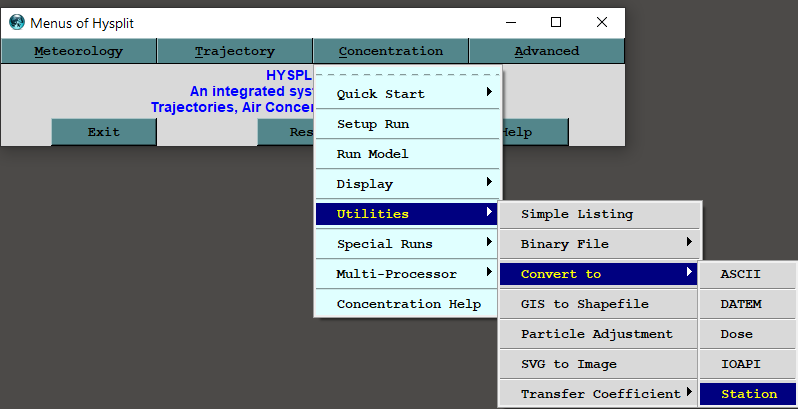Expand the Binary File submenu

pyautogui.click(x=600, y=244)
